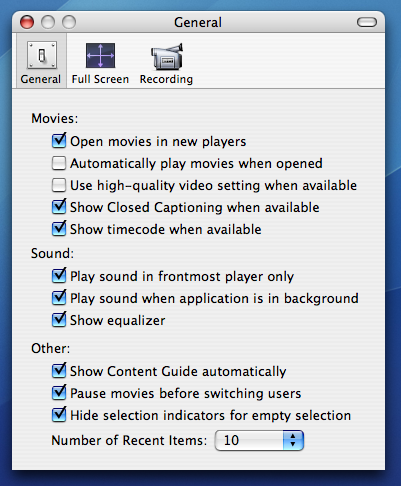Uncheck Show equalizer
401x486 pixels.
click(x=59, y=320)
